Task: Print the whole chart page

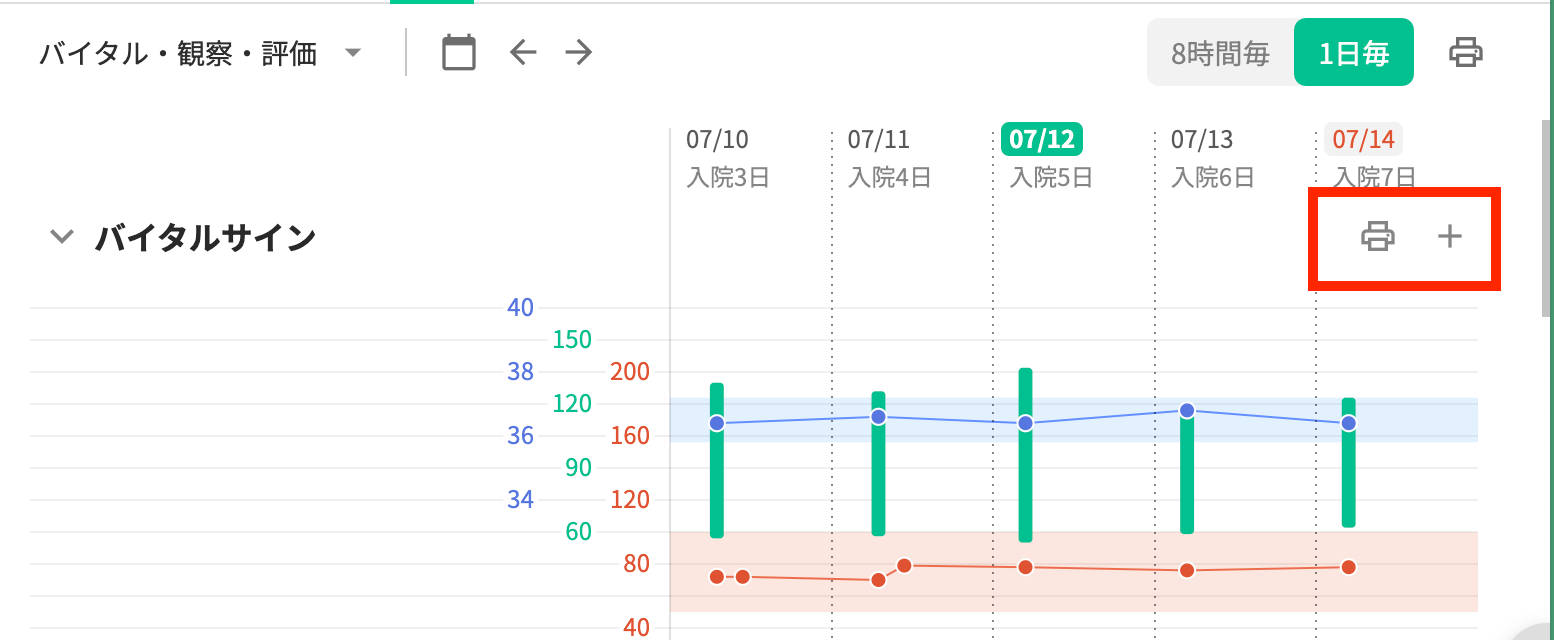Action: pos(1465,53)
